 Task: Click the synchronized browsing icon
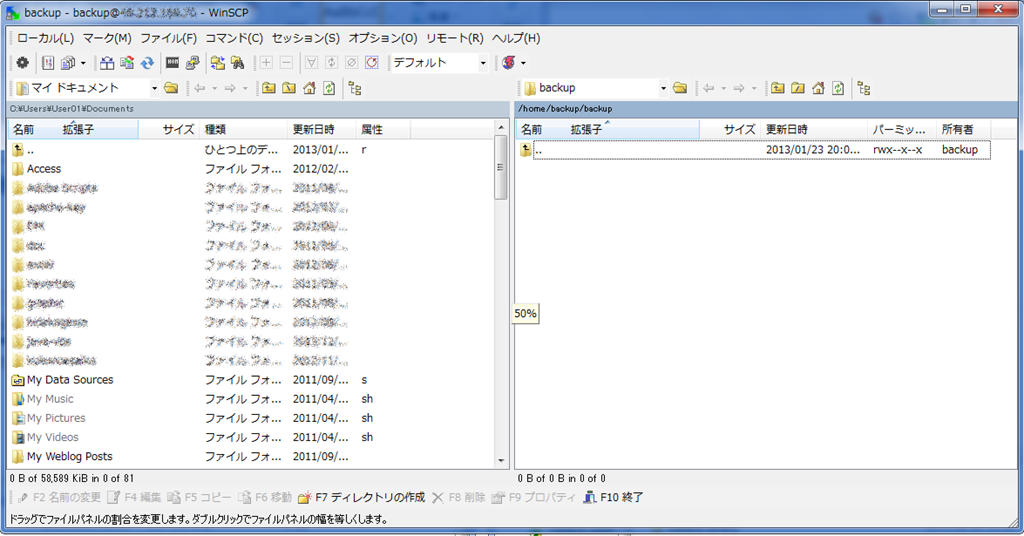point(217,63)
